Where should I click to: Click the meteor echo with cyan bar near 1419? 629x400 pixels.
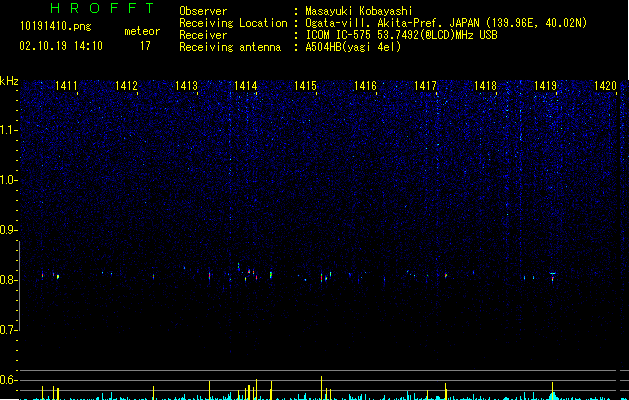(552, 276)
